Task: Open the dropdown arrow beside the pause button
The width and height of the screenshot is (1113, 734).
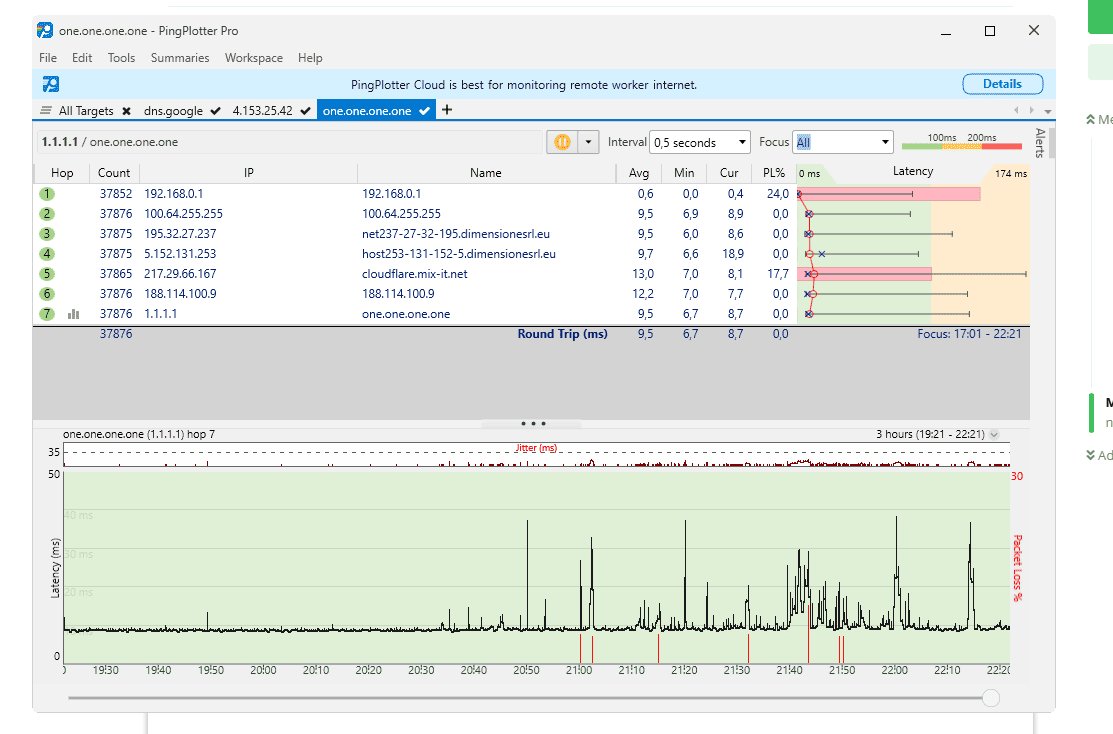Action: (588, 142)
